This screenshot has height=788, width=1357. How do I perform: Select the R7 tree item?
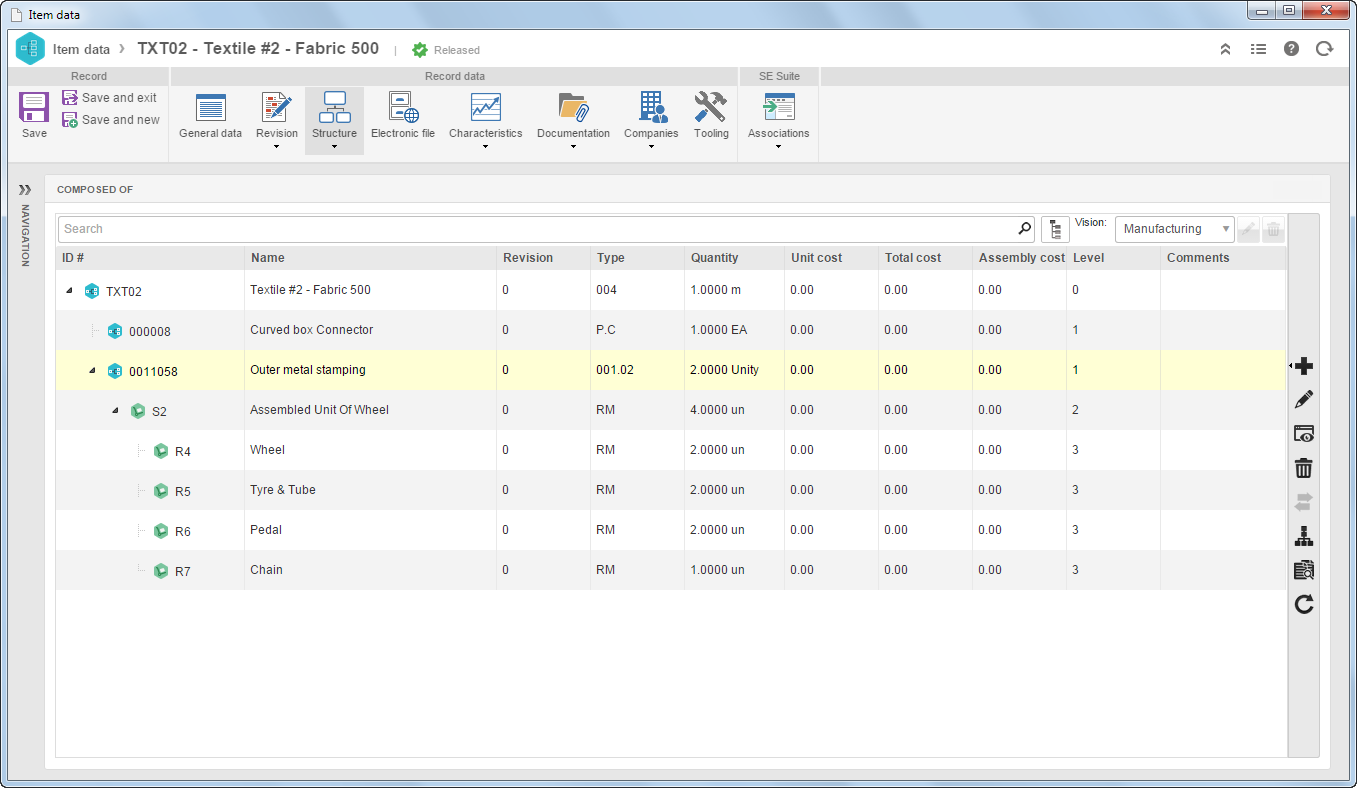click(182, 572)
